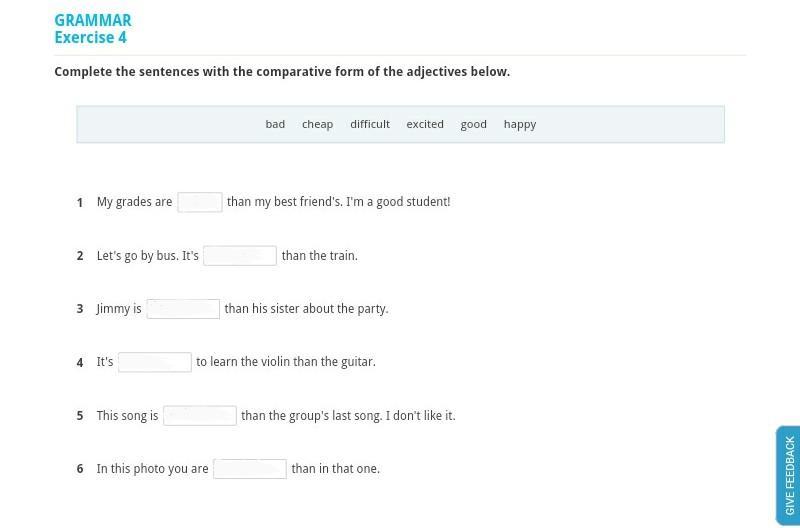Click the GRAMMAR heading

tap(93, 20)
